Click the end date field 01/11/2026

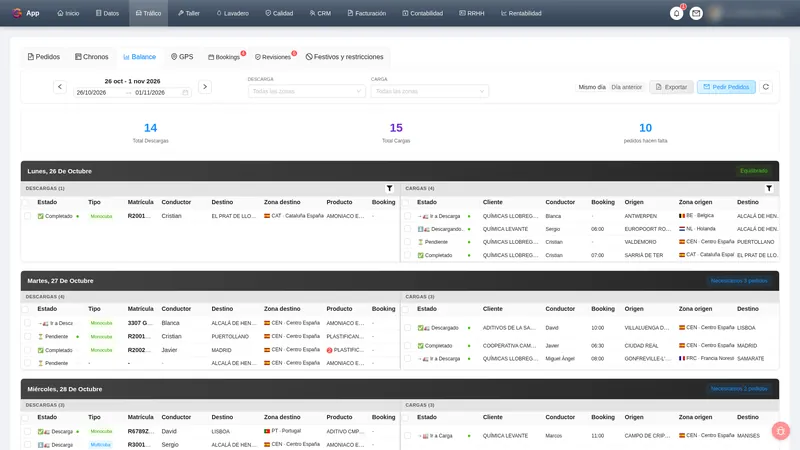pyautogui.click(x=153, y=92)
